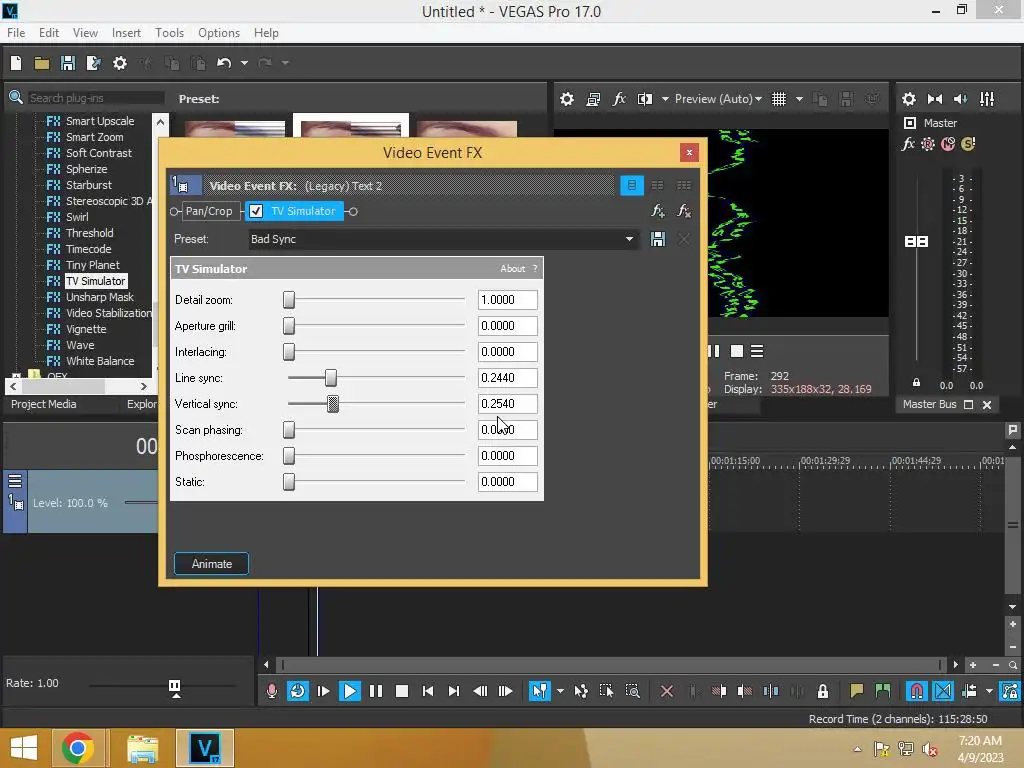Screen dimensions: 1024x768
Task: Focus the Search plug-ins field
Action: click(95, 98)
